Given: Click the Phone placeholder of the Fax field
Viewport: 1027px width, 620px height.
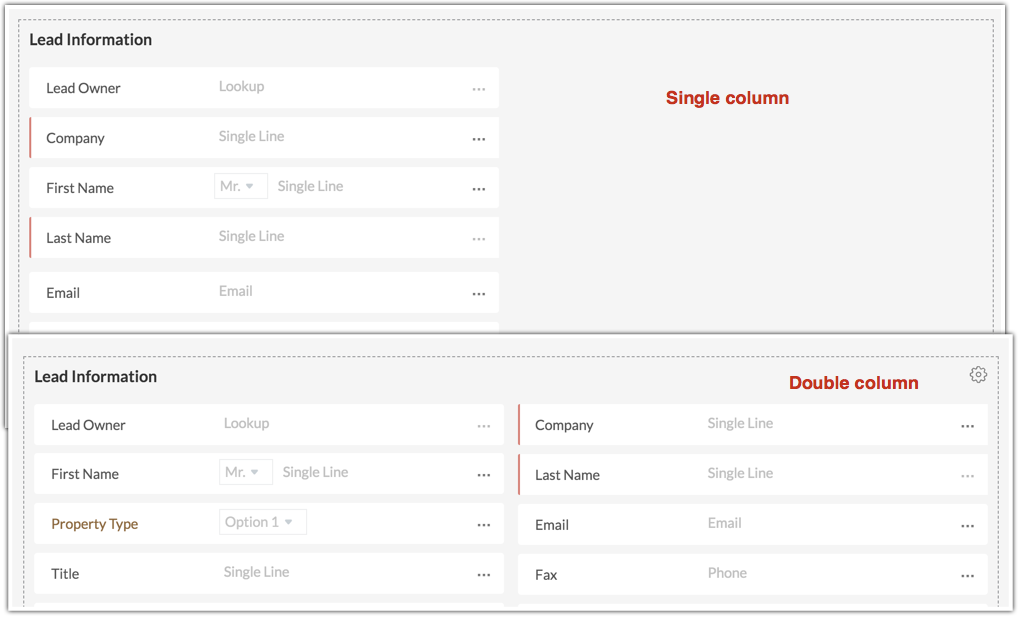Looking at the screenshot, I should [727, 573].
